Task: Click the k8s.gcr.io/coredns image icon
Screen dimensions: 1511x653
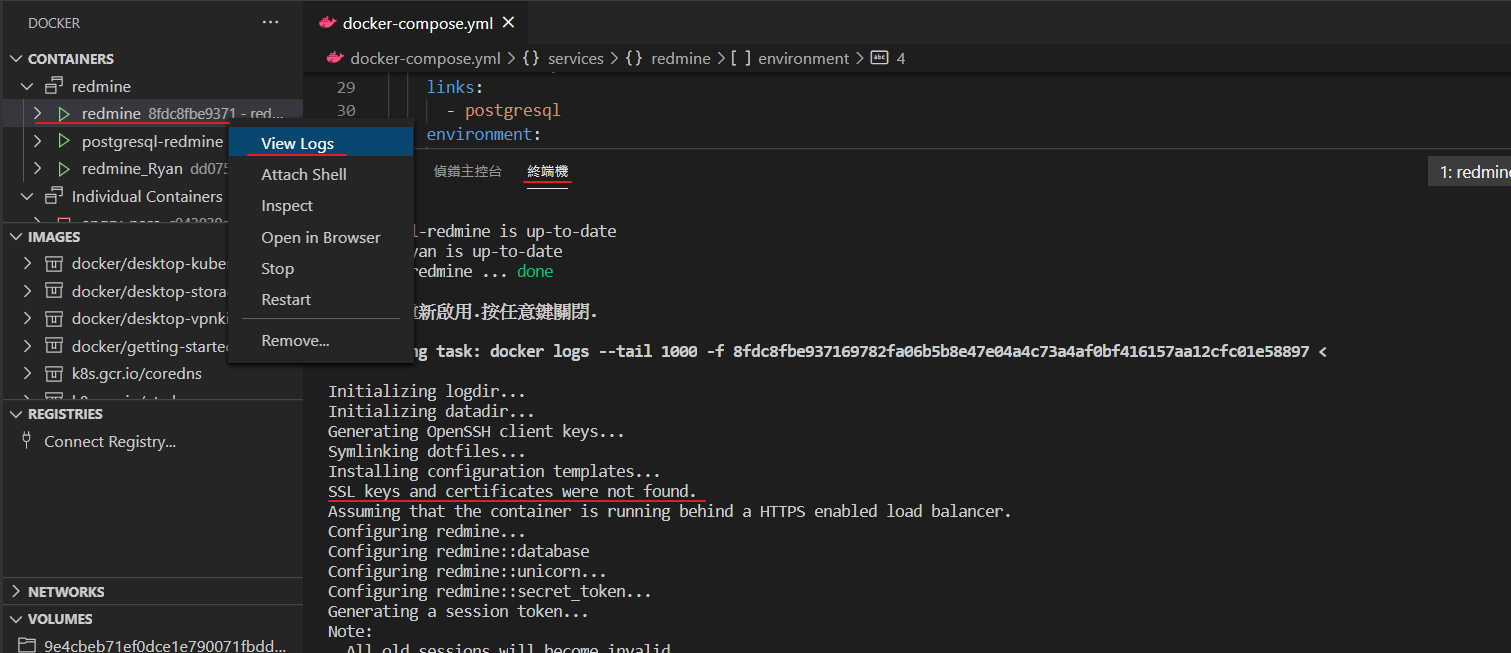Action: 54,373
